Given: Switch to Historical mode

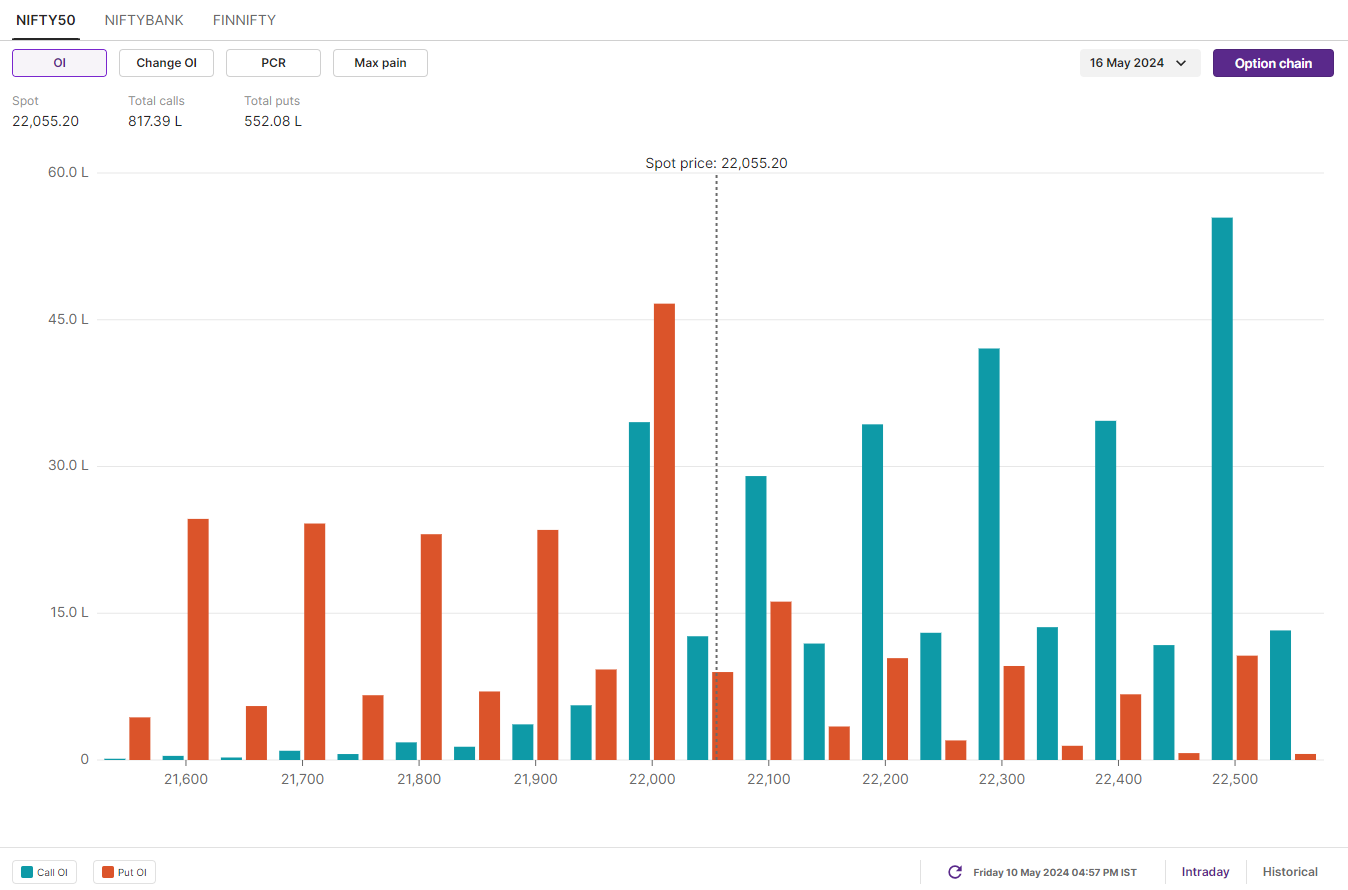Looking at the screenshot, I should pyautogui.click(x=1290, y=872).
